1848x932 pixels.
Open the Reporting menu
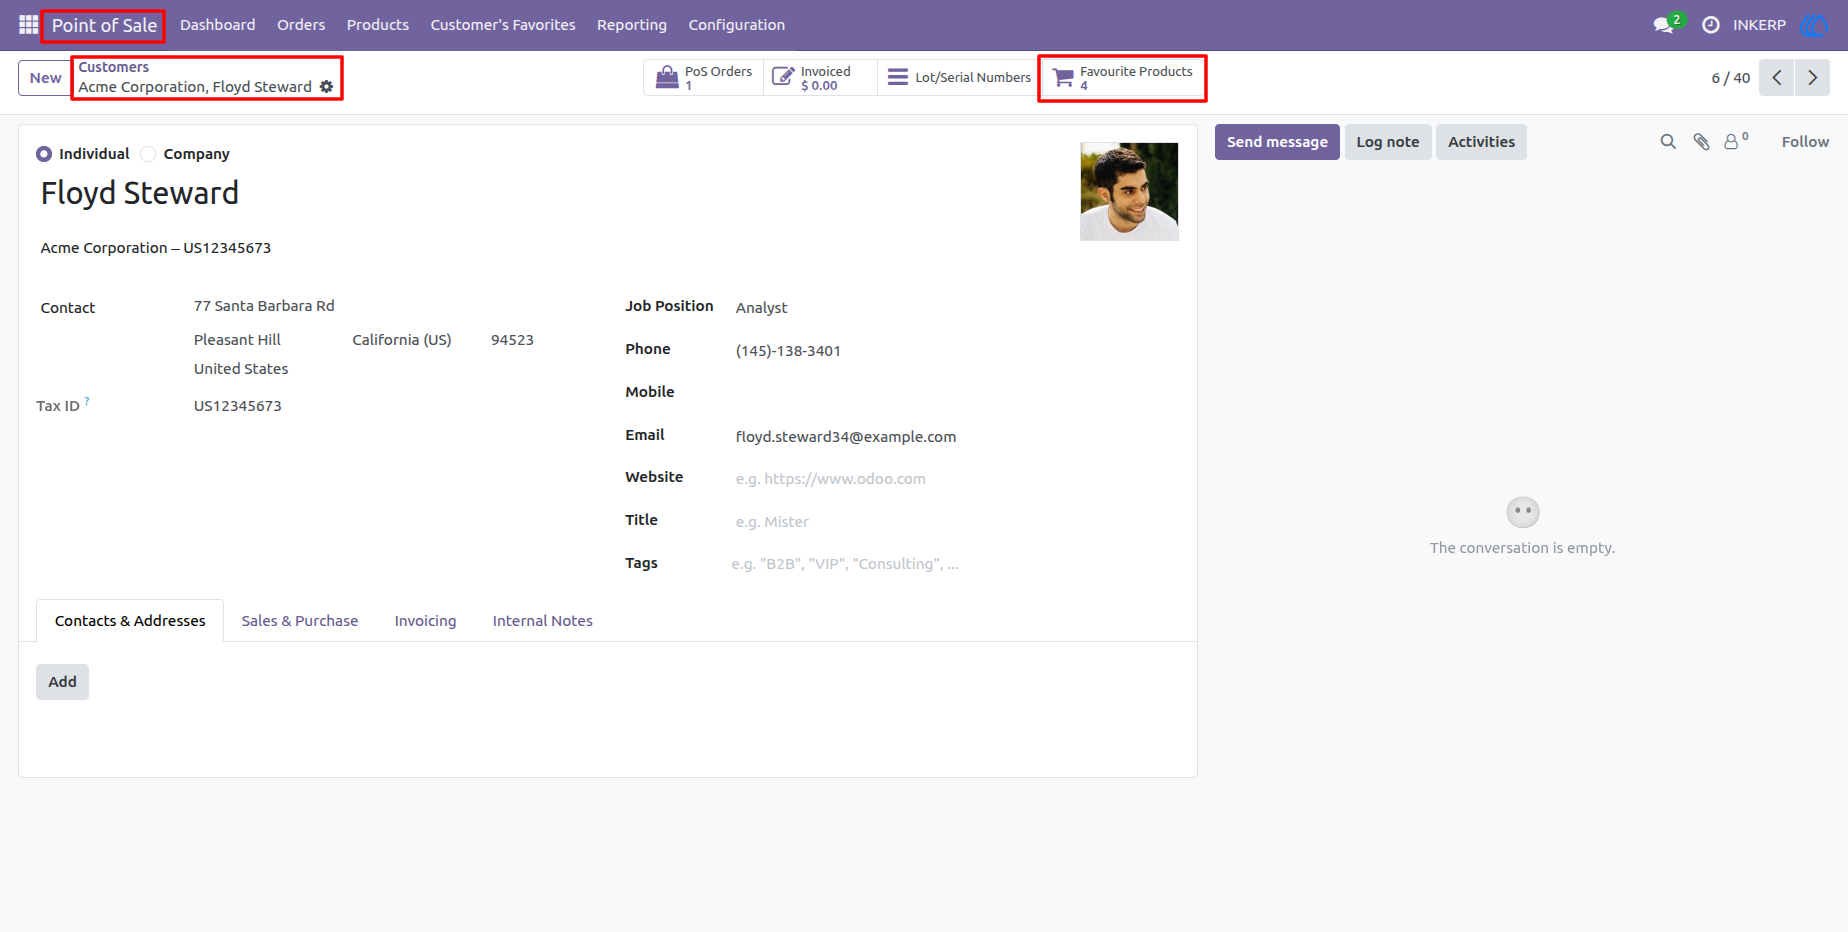(x=632, y=25)
